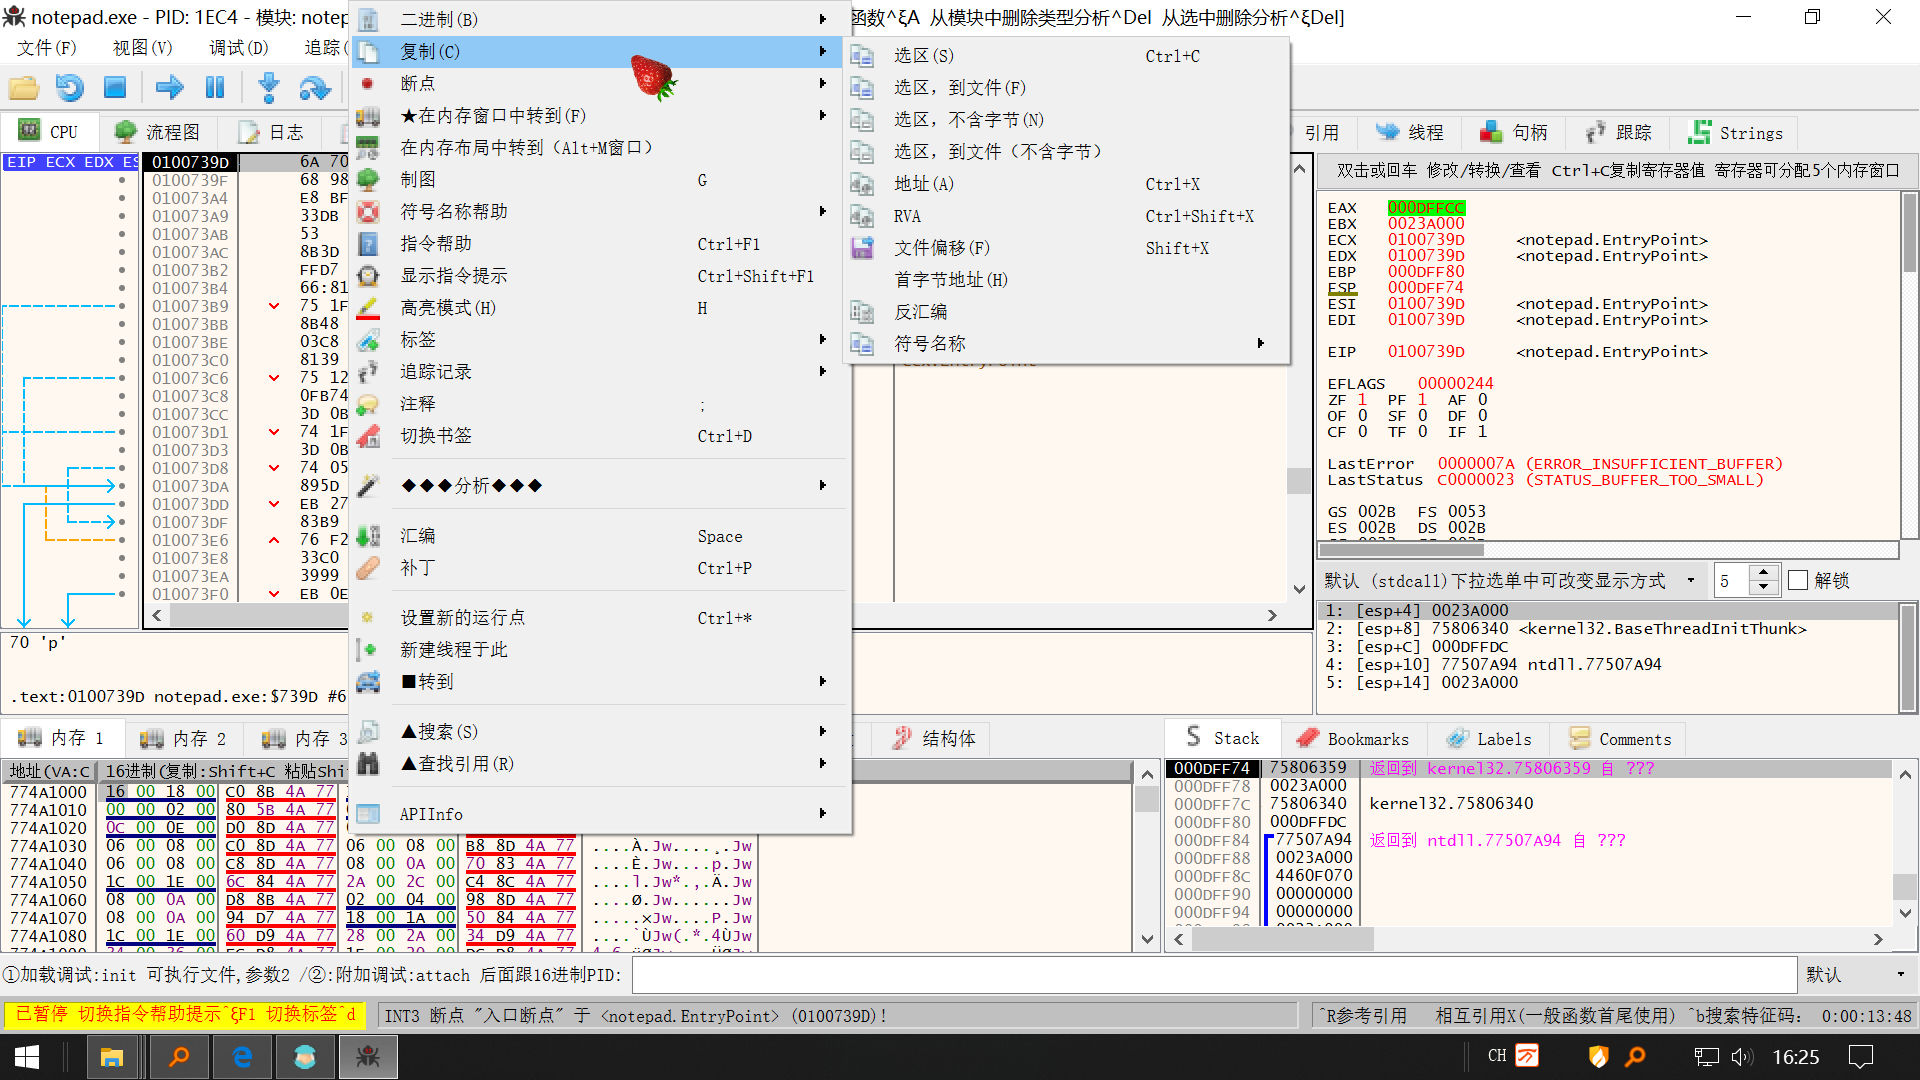Switch to the 流程图 tab
Viewport: 1920px width, 1080px height.
click(x=157, y=132)
